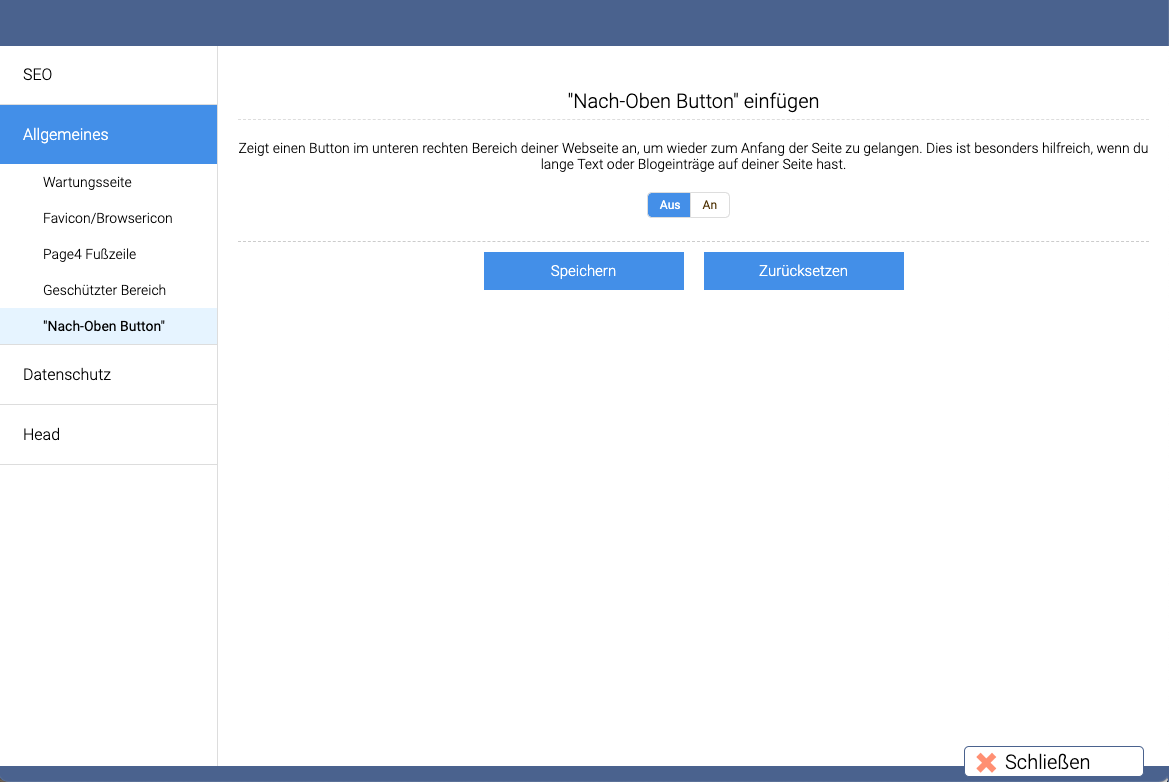Open Geschützter Bereich settings

(108, 290)
